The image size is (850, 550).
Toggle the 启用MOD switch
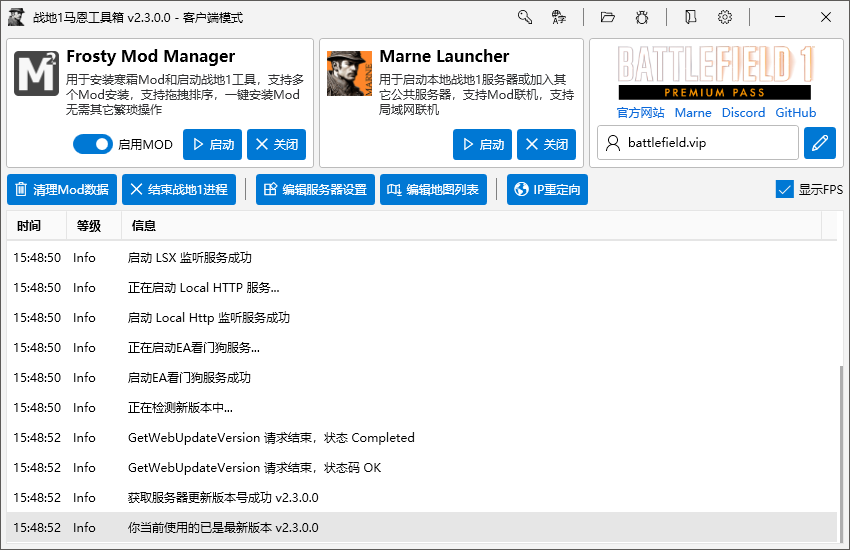click(93, 145)
